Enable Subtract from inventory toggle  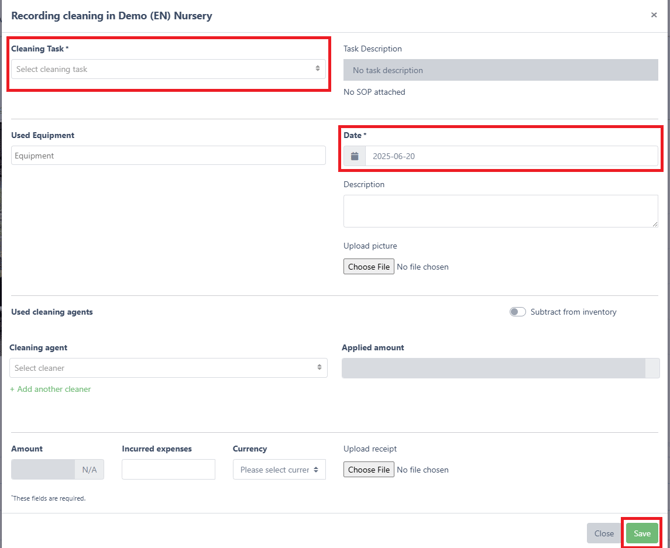point(517,312)
